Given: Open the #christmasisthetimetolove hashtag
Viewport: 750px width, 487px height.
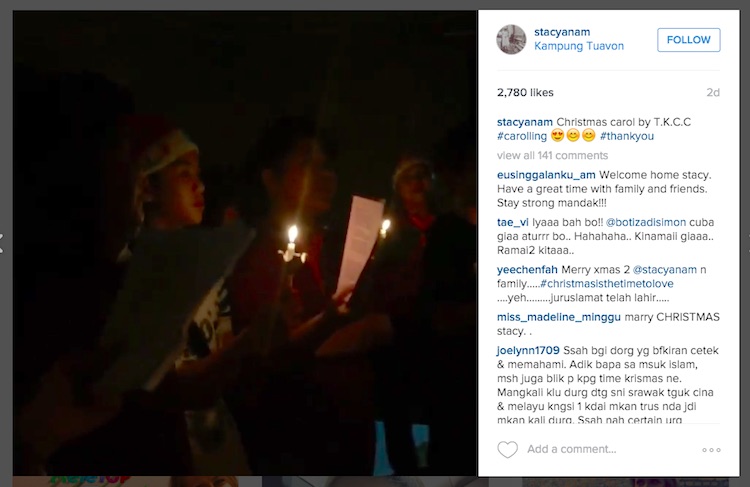Looking at the screenshot, I should [607, 284].
